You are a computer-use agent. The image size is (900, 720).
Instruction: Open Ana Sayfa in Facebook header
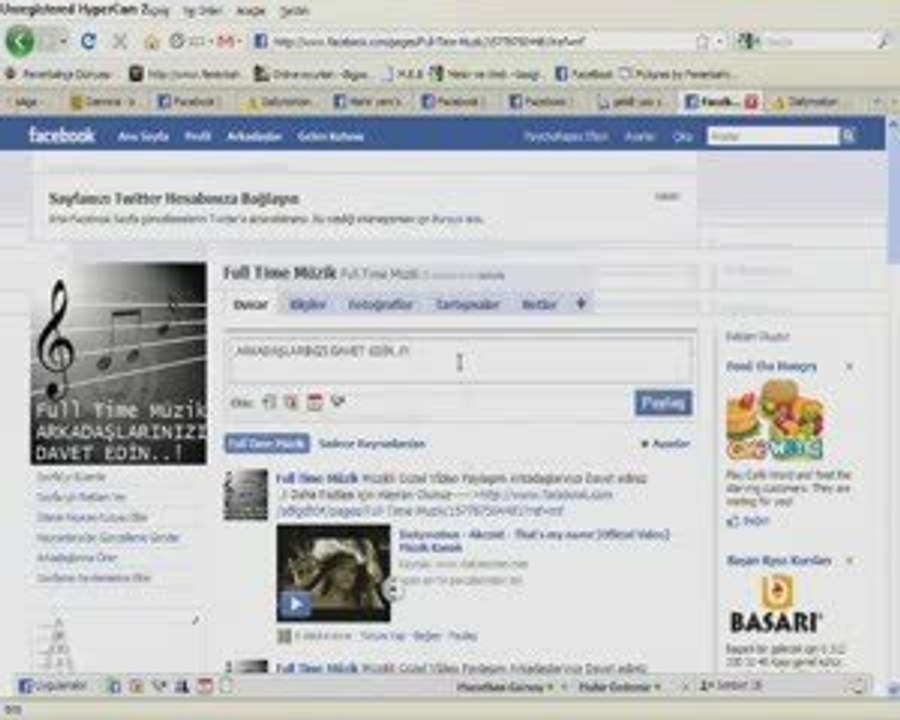click(x=143, y=136)
